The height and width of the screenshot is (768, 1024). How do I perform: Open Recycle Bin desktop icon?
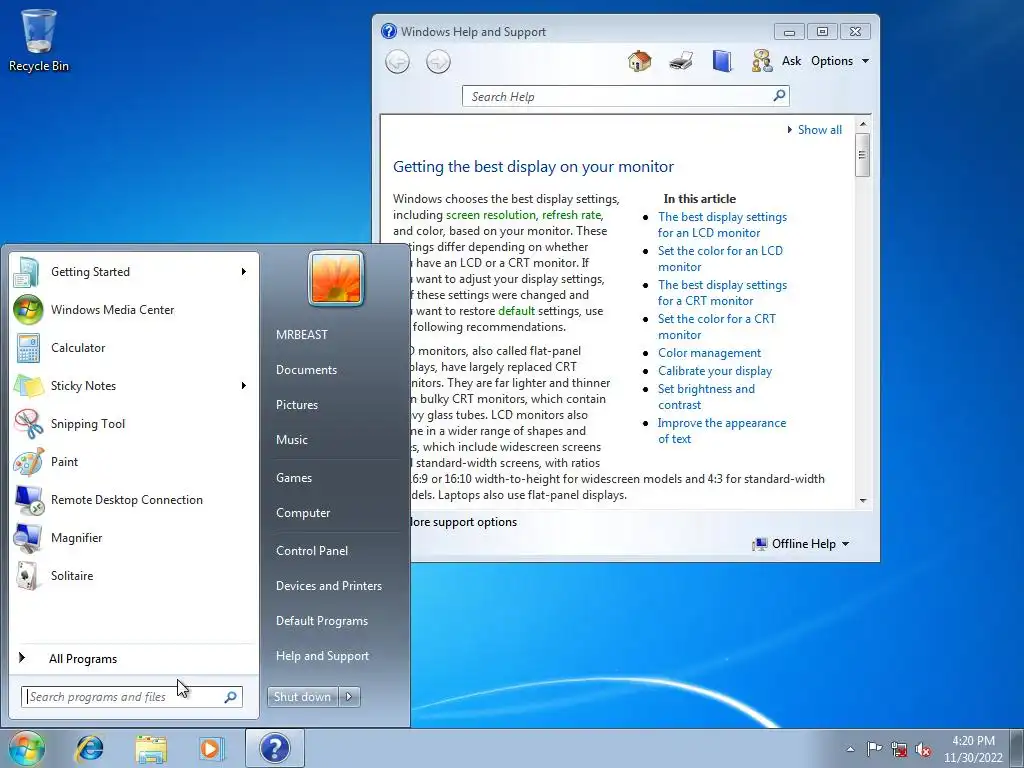(39, 40)
